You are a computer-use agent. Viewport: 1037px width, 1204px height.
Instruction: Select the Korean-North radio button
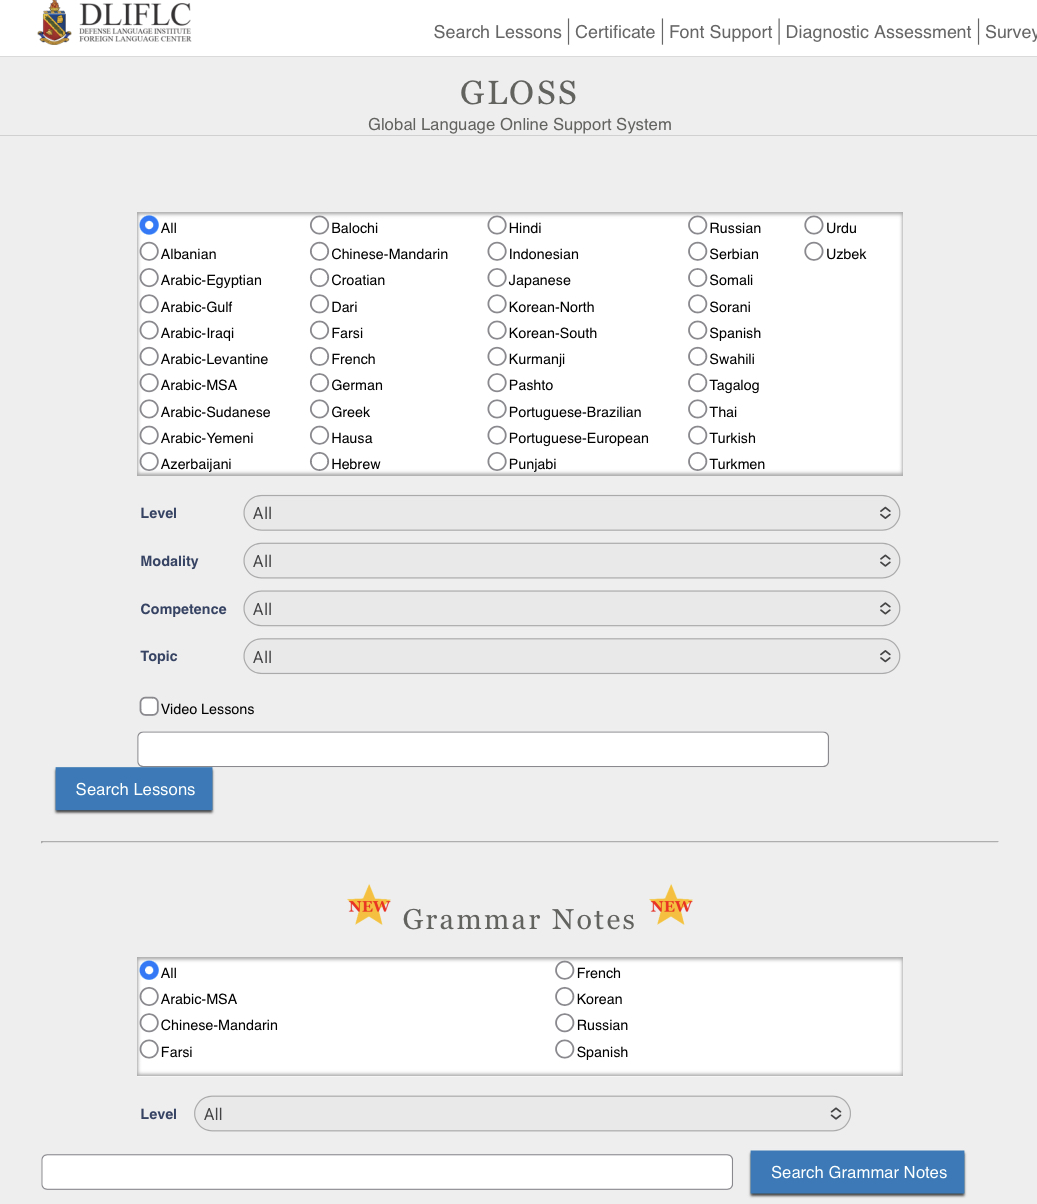(x=497, y=305)
